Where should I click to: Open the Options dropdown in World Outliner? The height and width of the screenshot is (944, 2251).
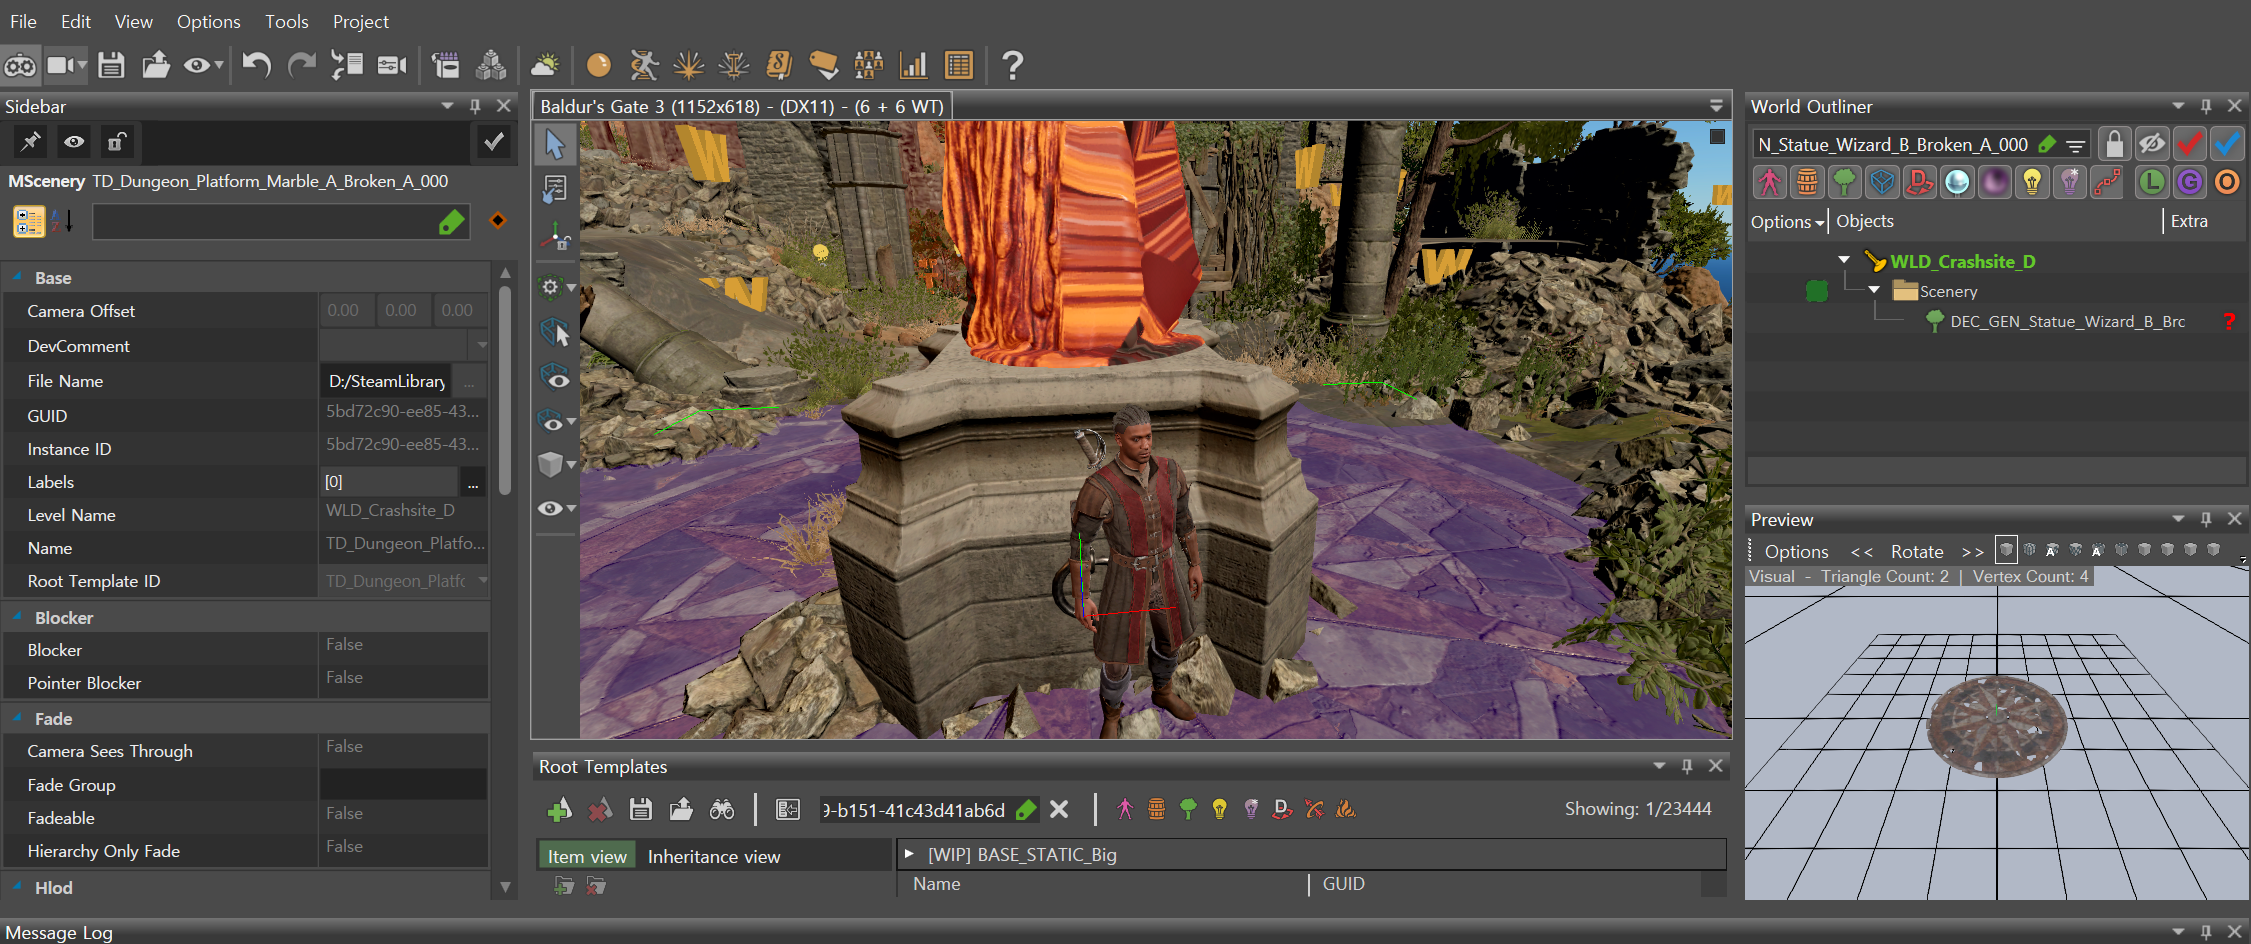point(1787,222)
